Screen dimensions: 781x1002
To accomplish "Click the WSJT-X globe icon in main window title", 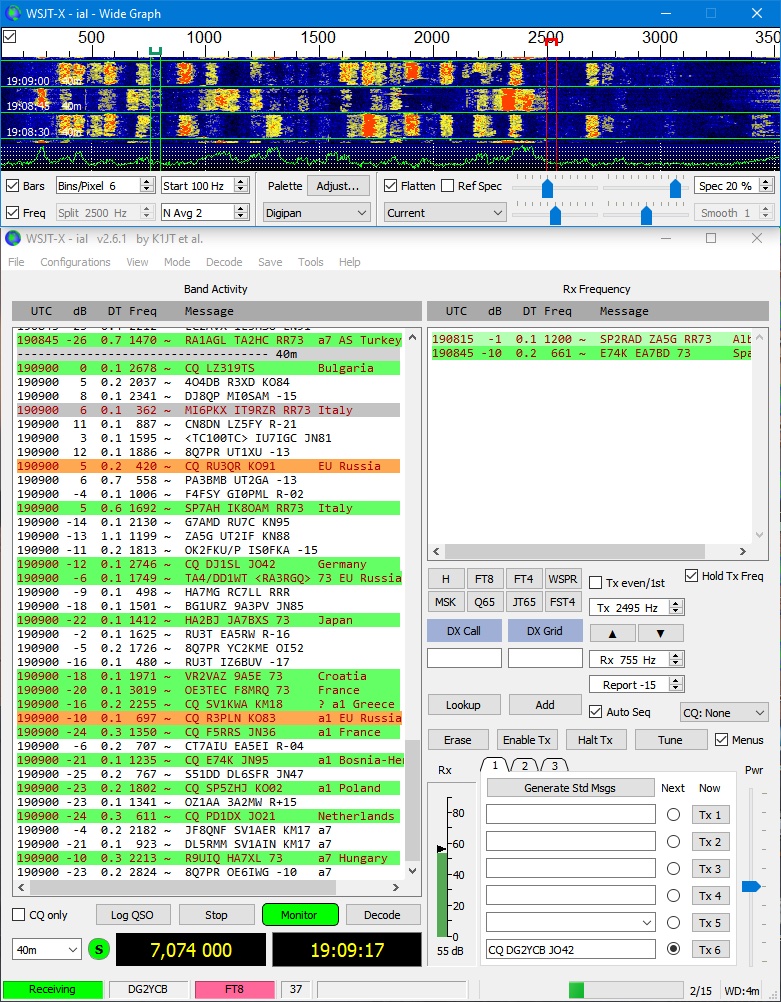I will point(12,238).
